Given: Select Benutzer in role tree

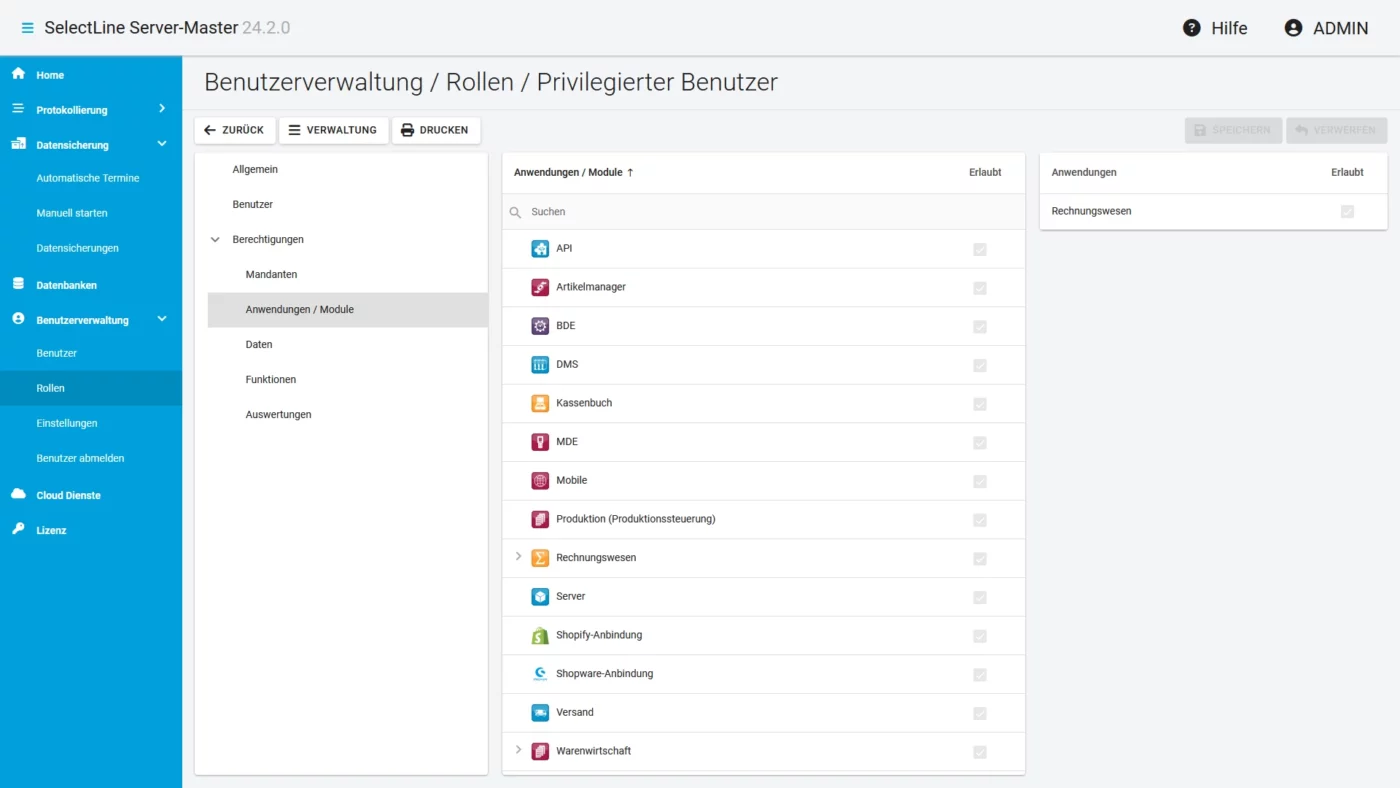Looking at the screenshot, I should 253,205.
